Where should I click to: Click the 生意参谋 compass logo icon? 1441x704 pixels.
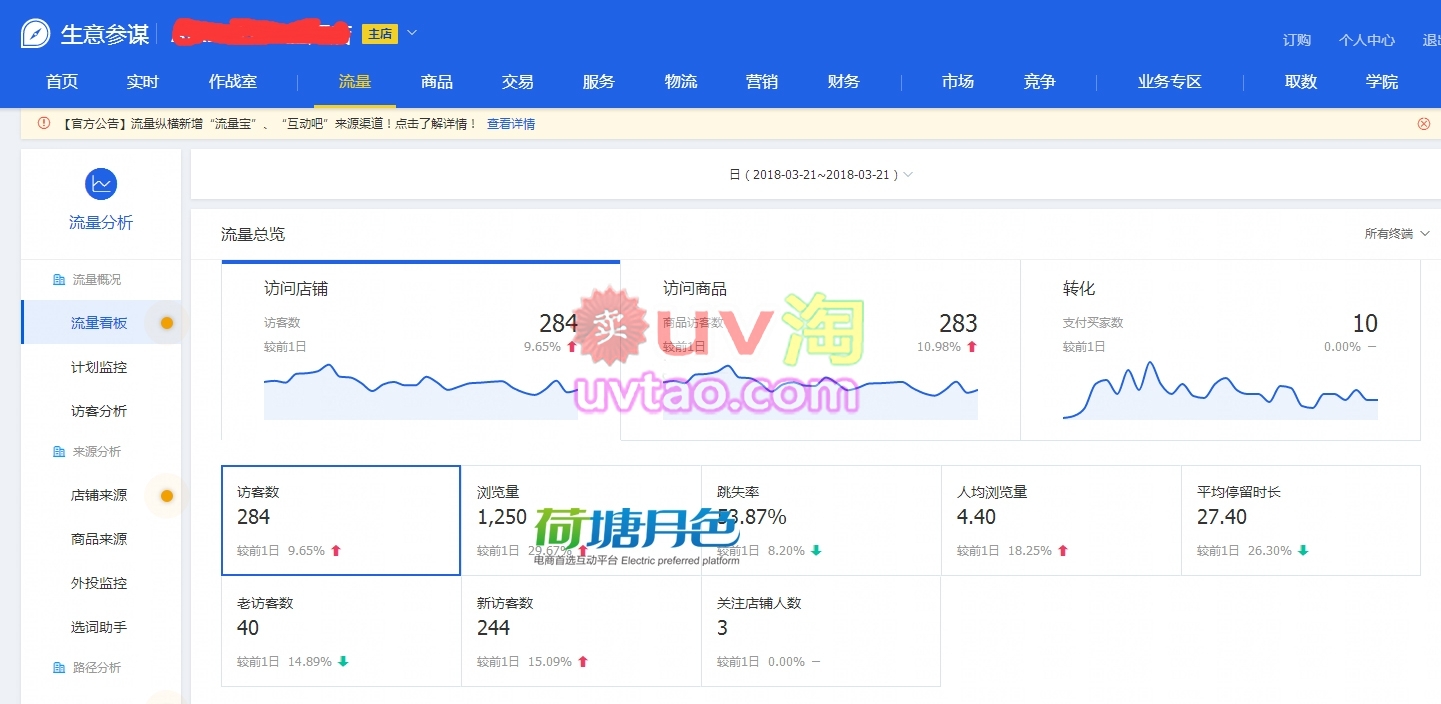(36, 33)
